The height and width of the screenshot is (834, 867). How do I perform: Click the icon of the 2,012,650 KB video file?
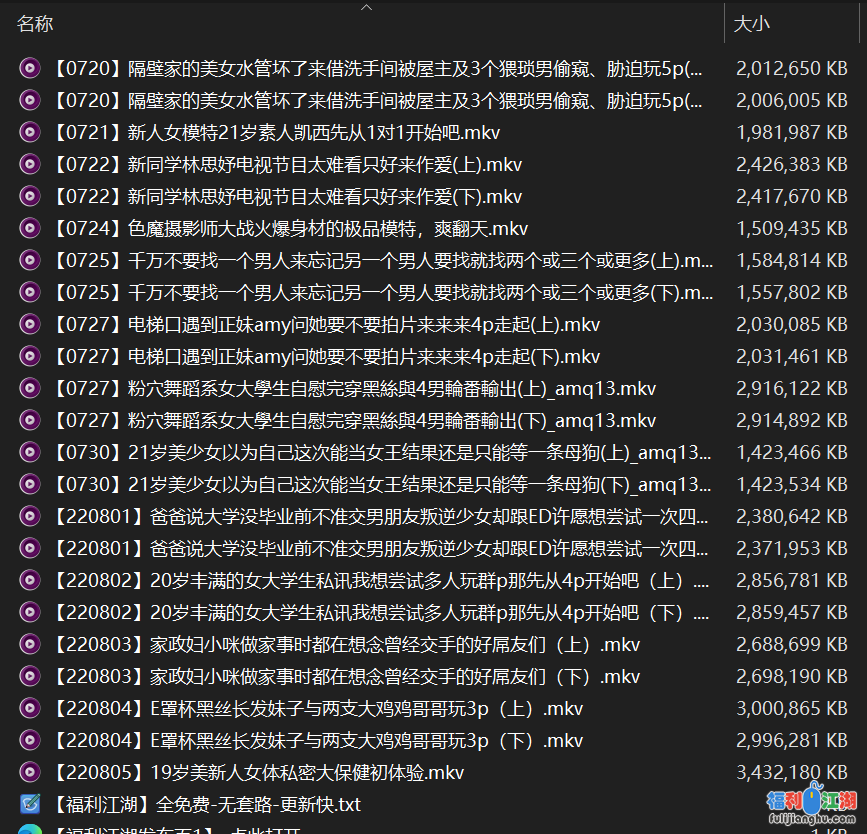click(30, 69)
